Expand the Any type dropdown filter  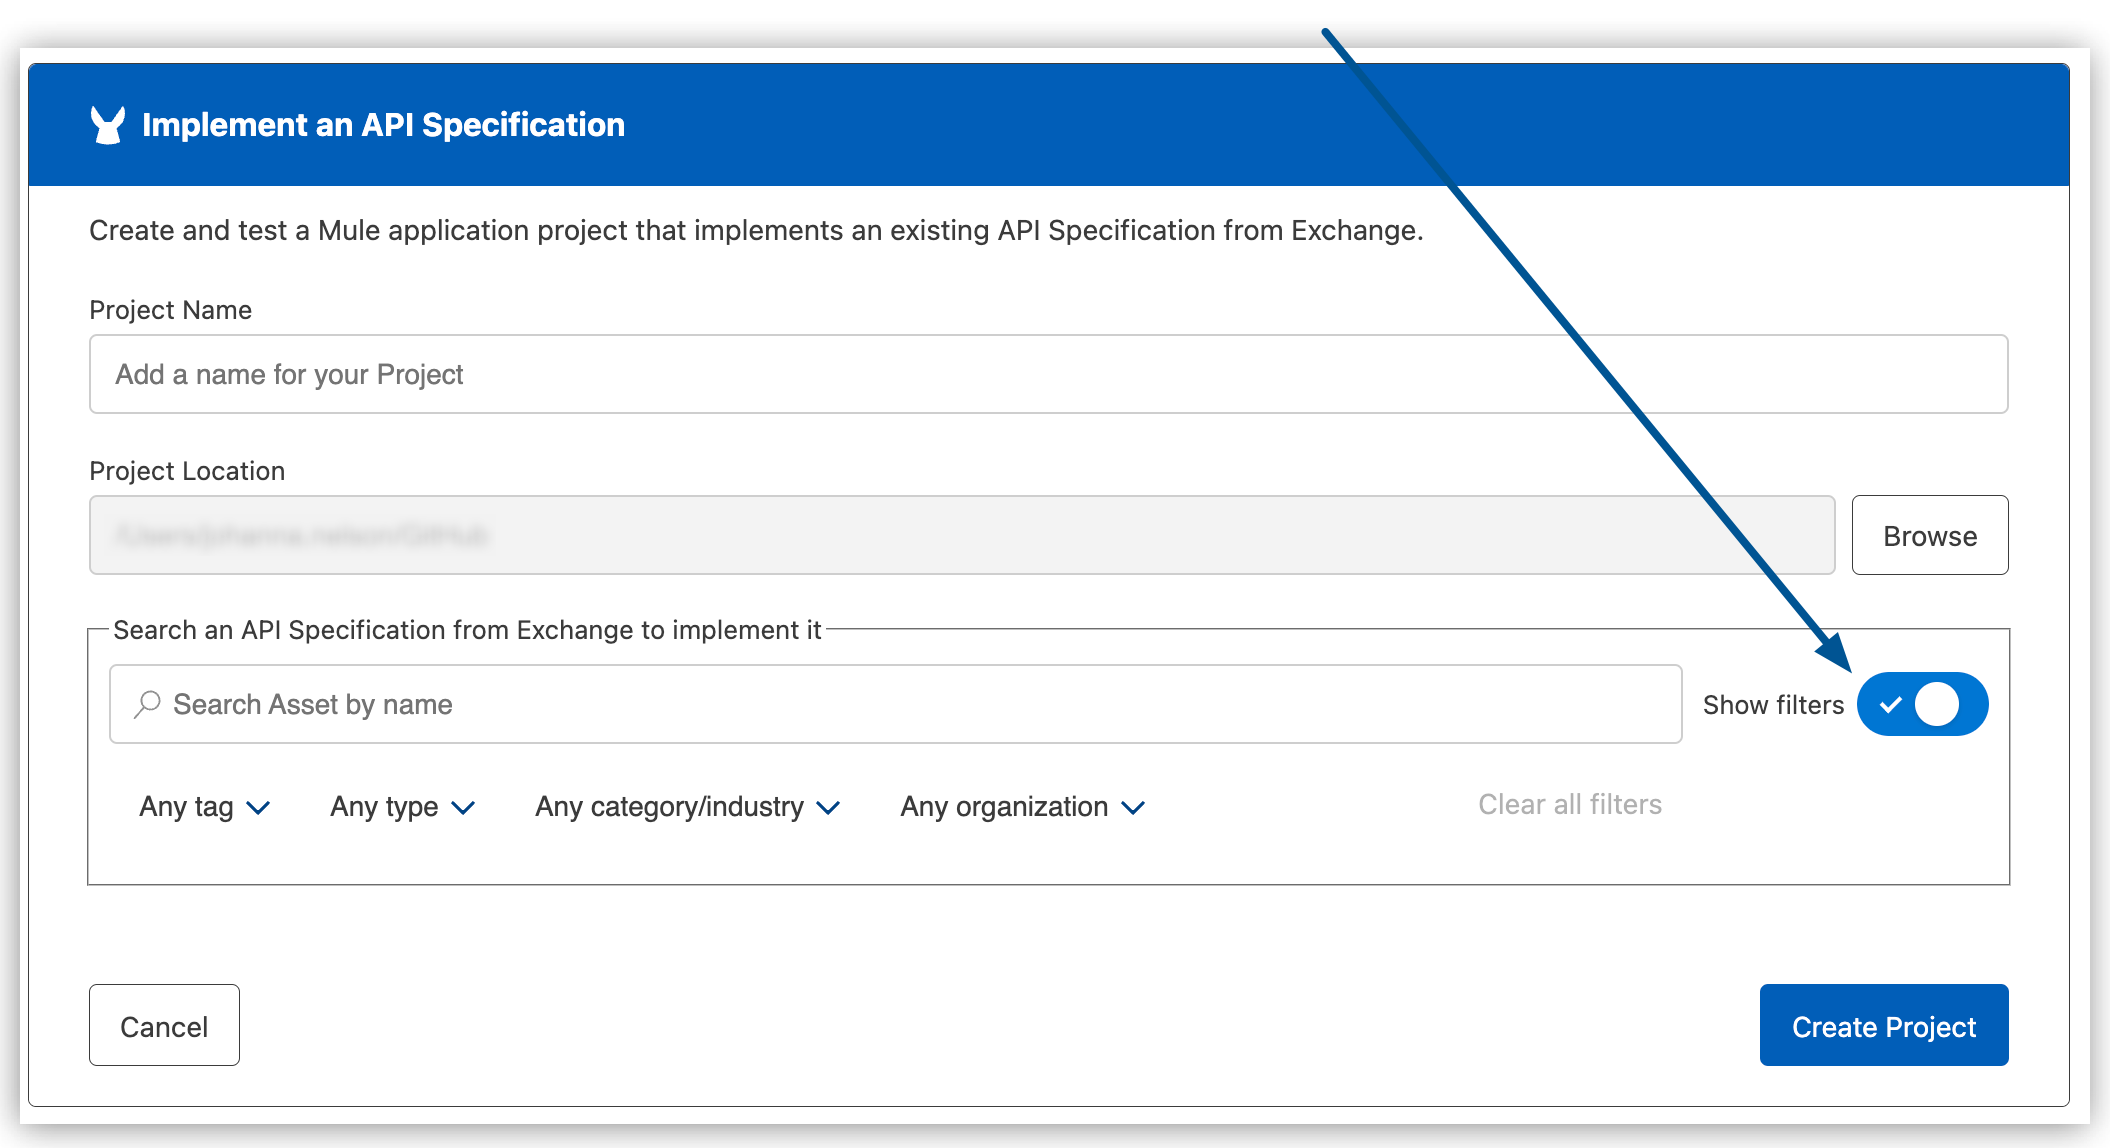396,804
